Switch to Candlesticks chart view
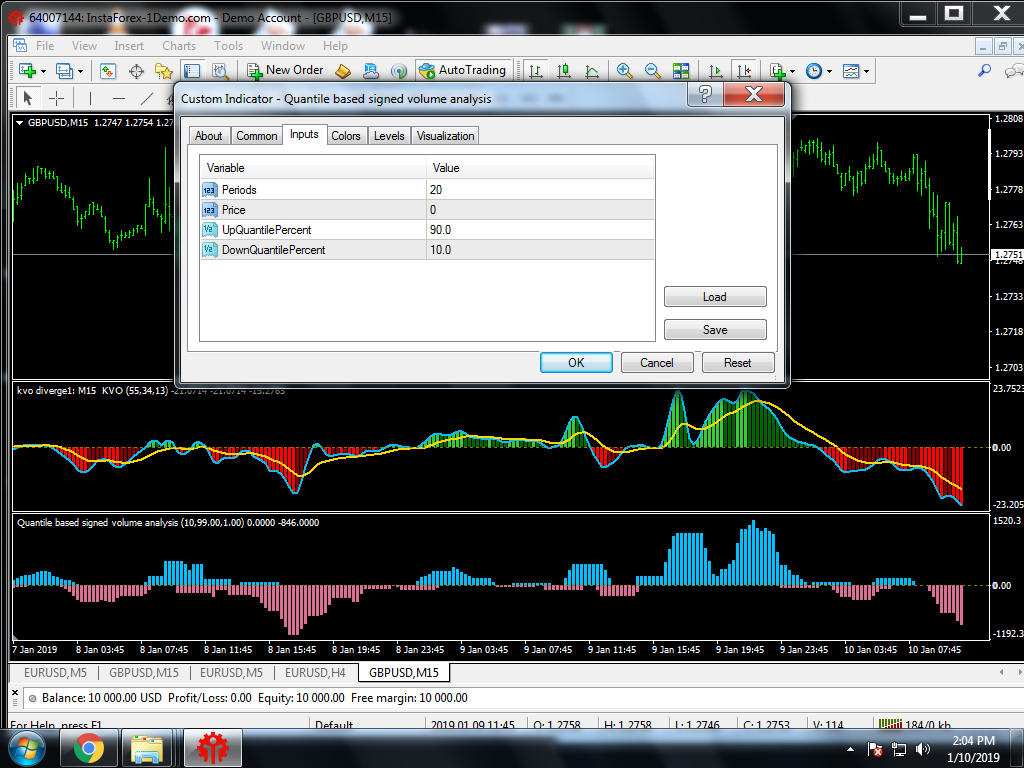 click(564, 71)
